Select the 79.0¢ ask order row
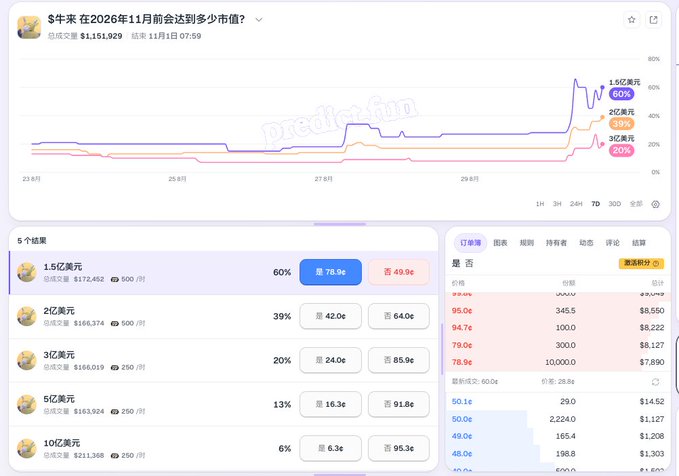This screenshot has width=679, height=476. (558, 345)
